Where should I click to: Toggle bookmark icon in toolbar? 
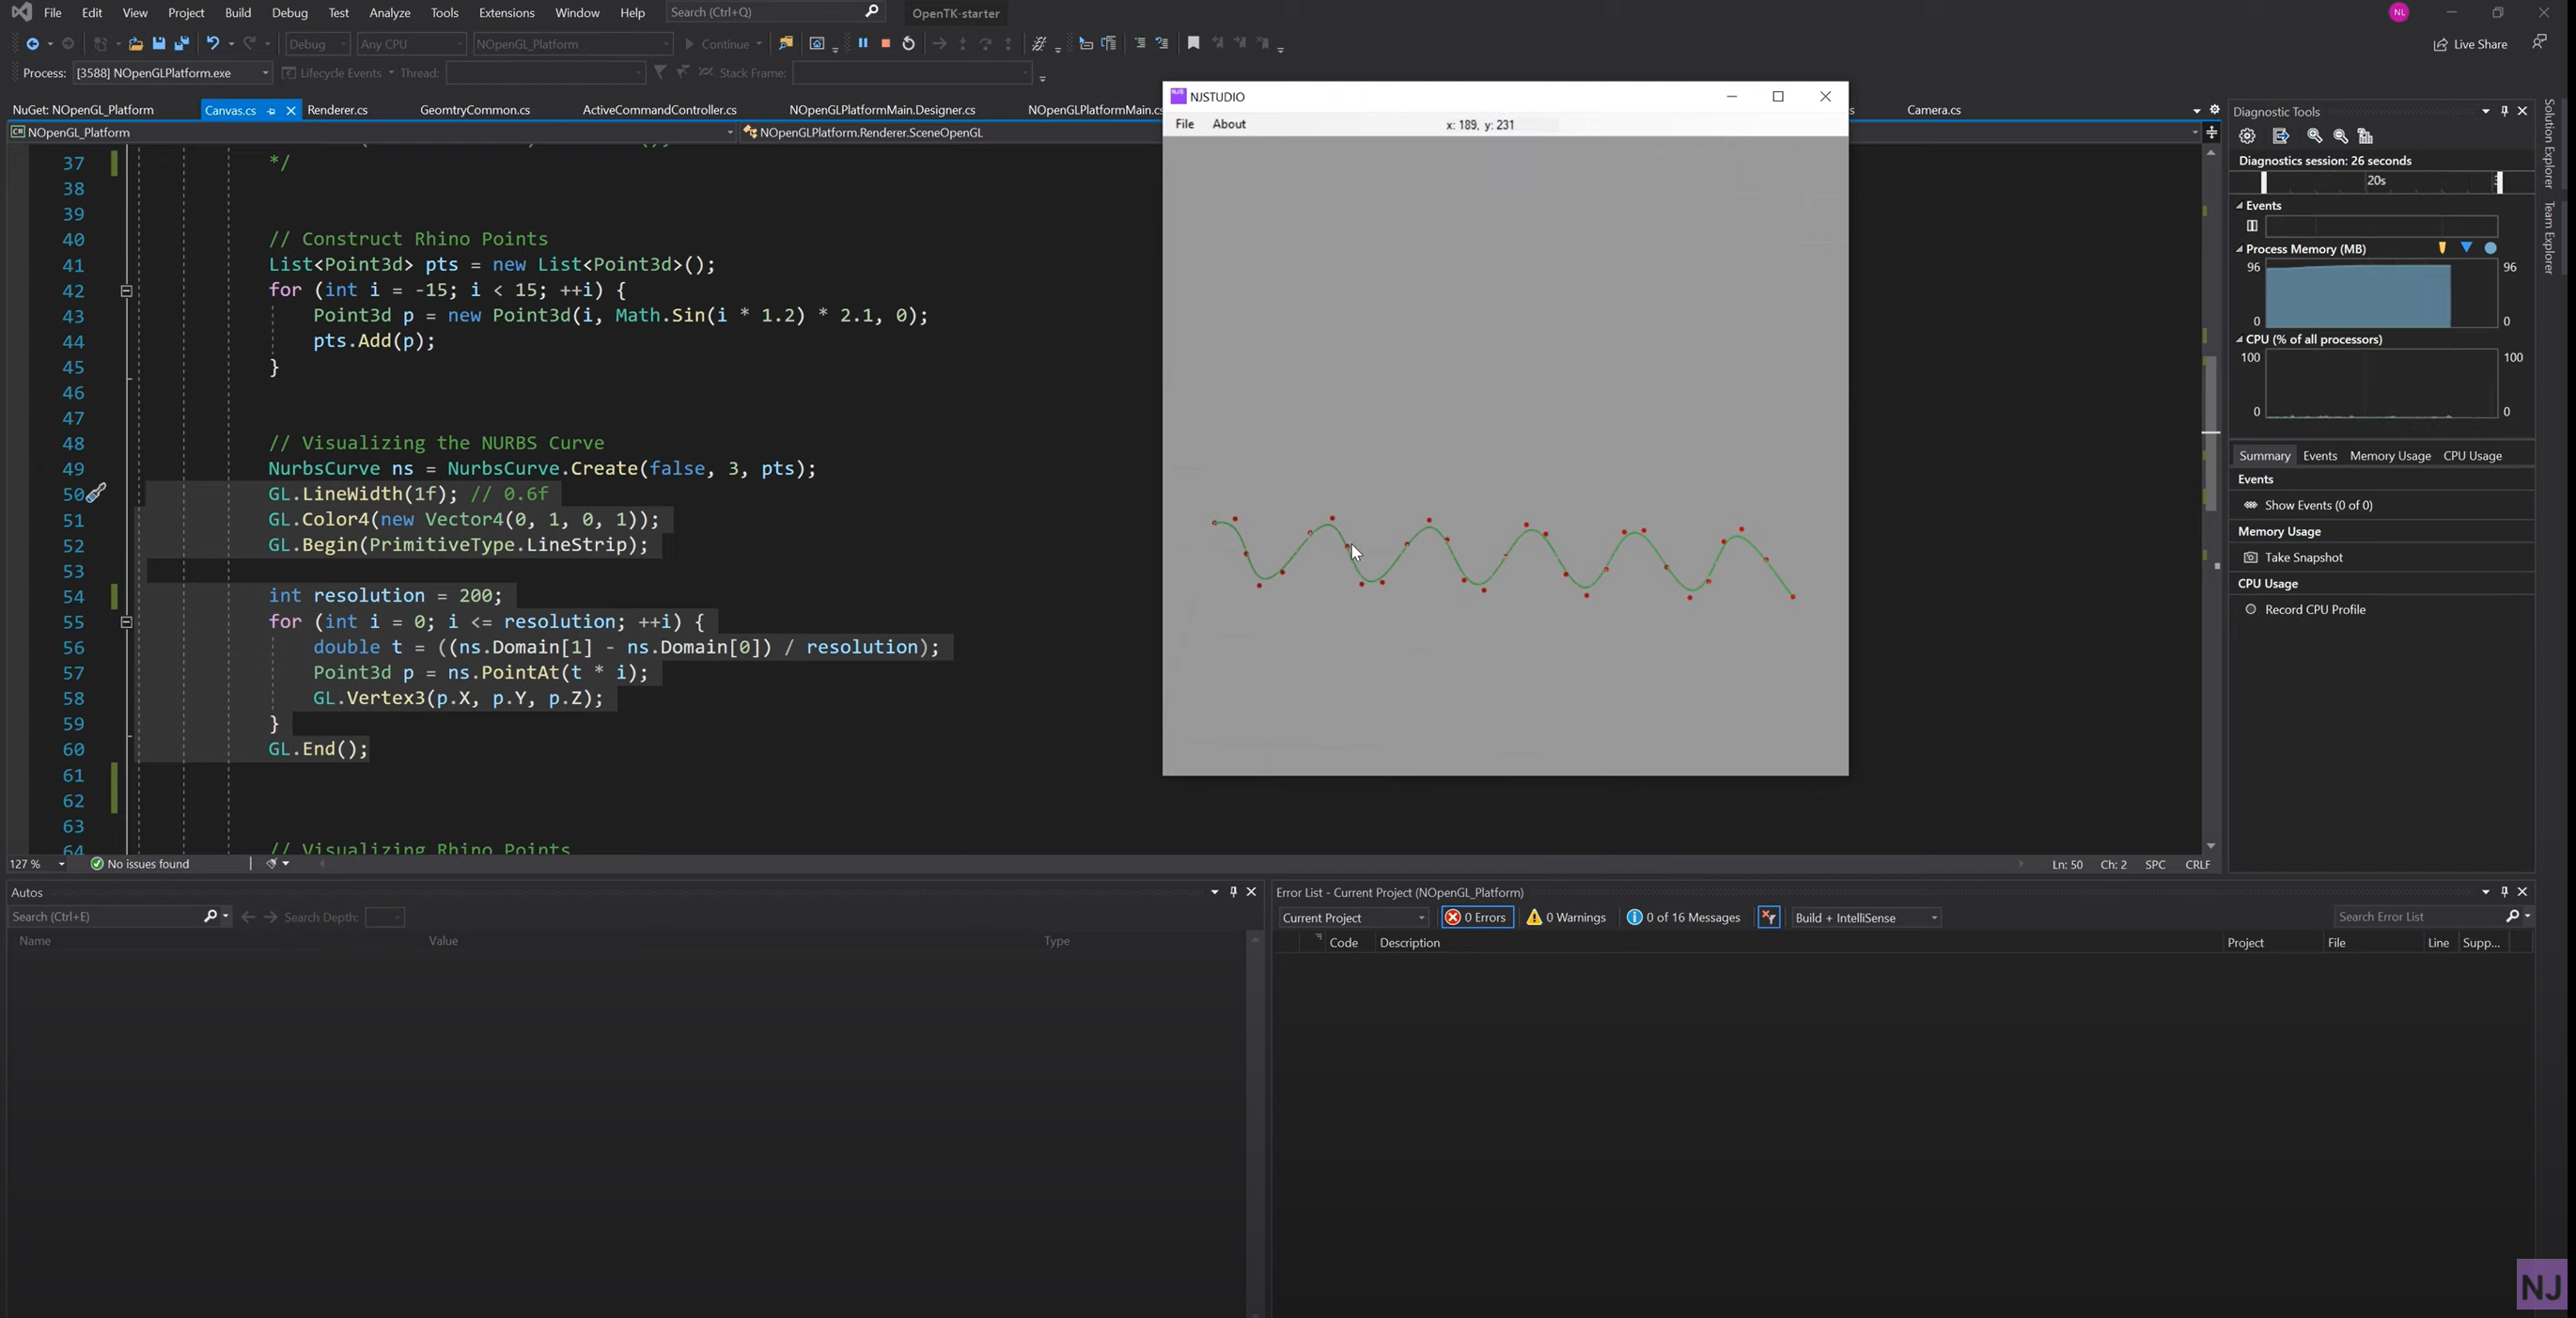1193,43
